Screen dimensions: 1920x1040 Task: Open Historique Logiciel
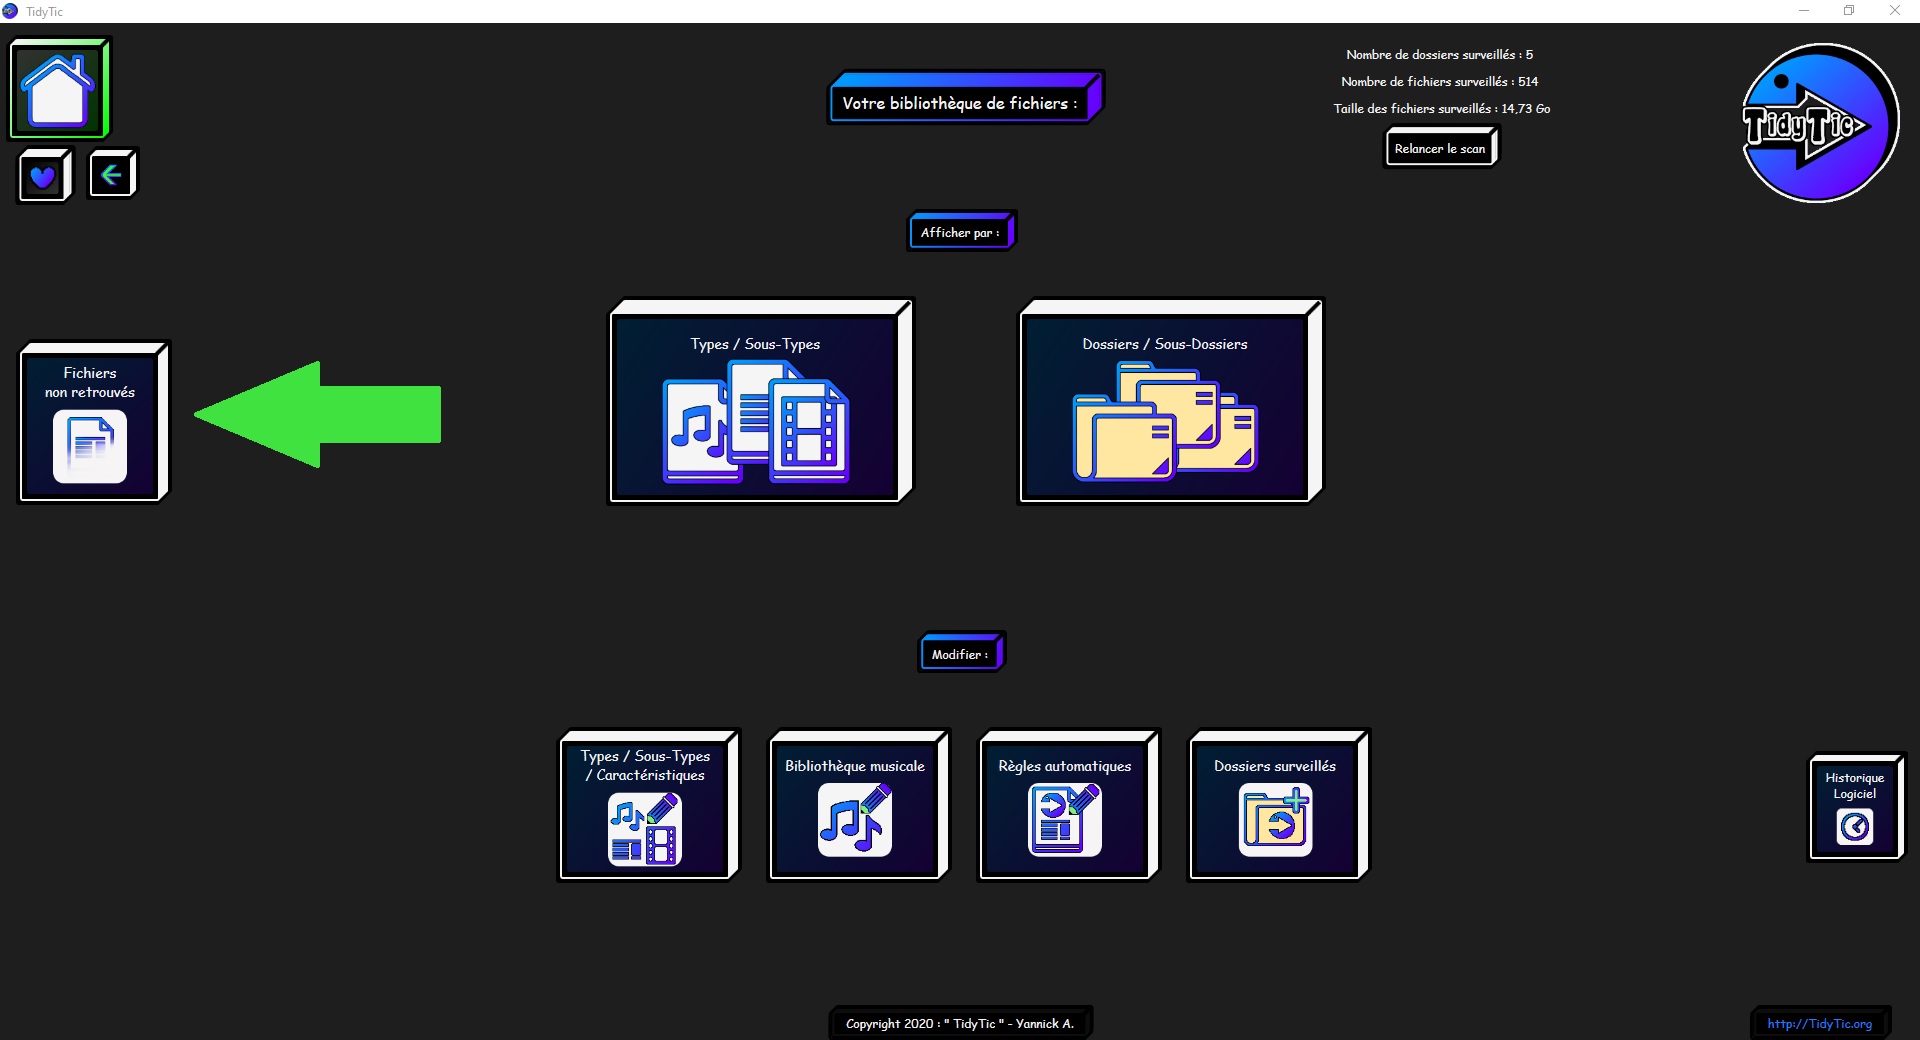tap(1857, 807)
